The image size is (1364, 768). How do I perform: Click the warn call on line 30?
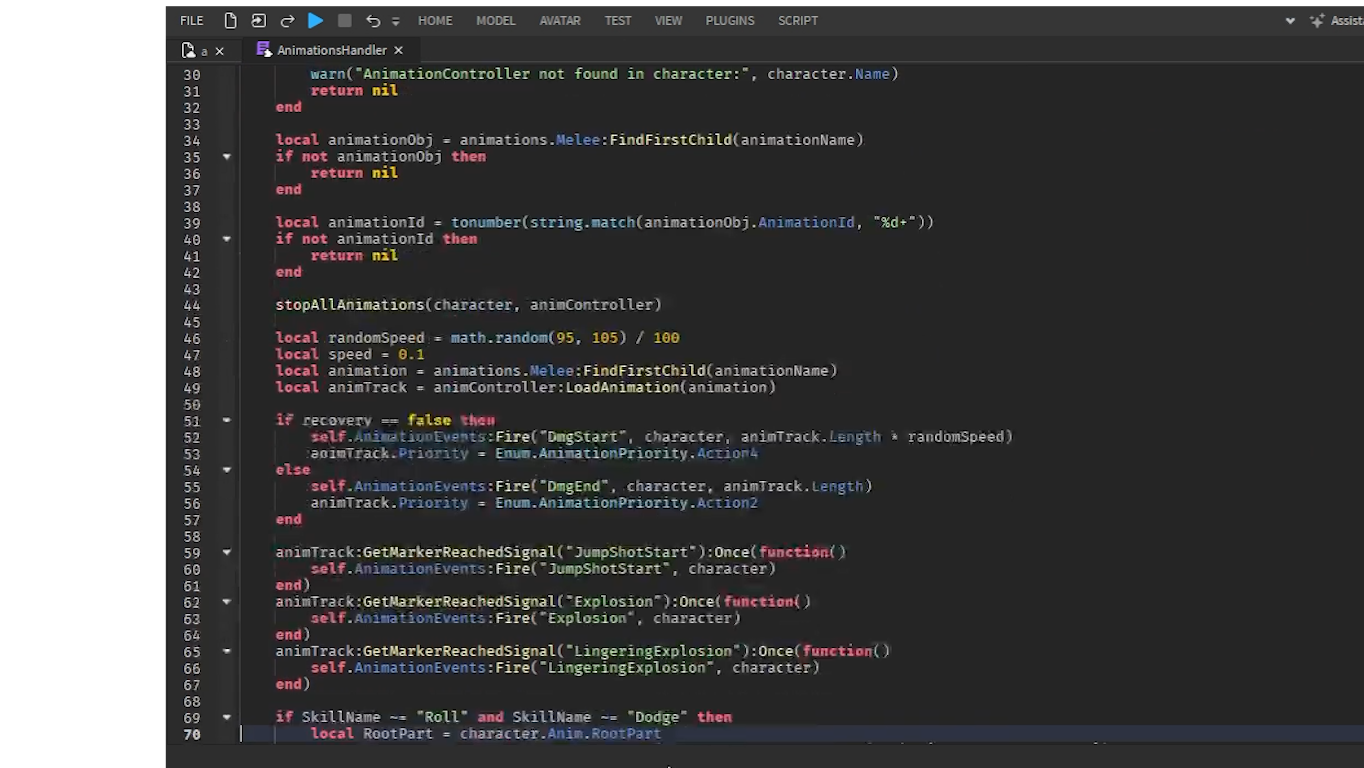pyautogui.click(x=328, y=74)
